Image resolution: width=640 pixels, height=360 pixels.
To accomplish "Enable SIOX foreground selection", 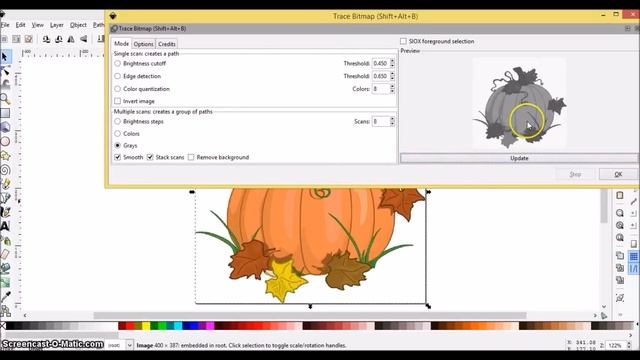I will (x=403, y=41).
